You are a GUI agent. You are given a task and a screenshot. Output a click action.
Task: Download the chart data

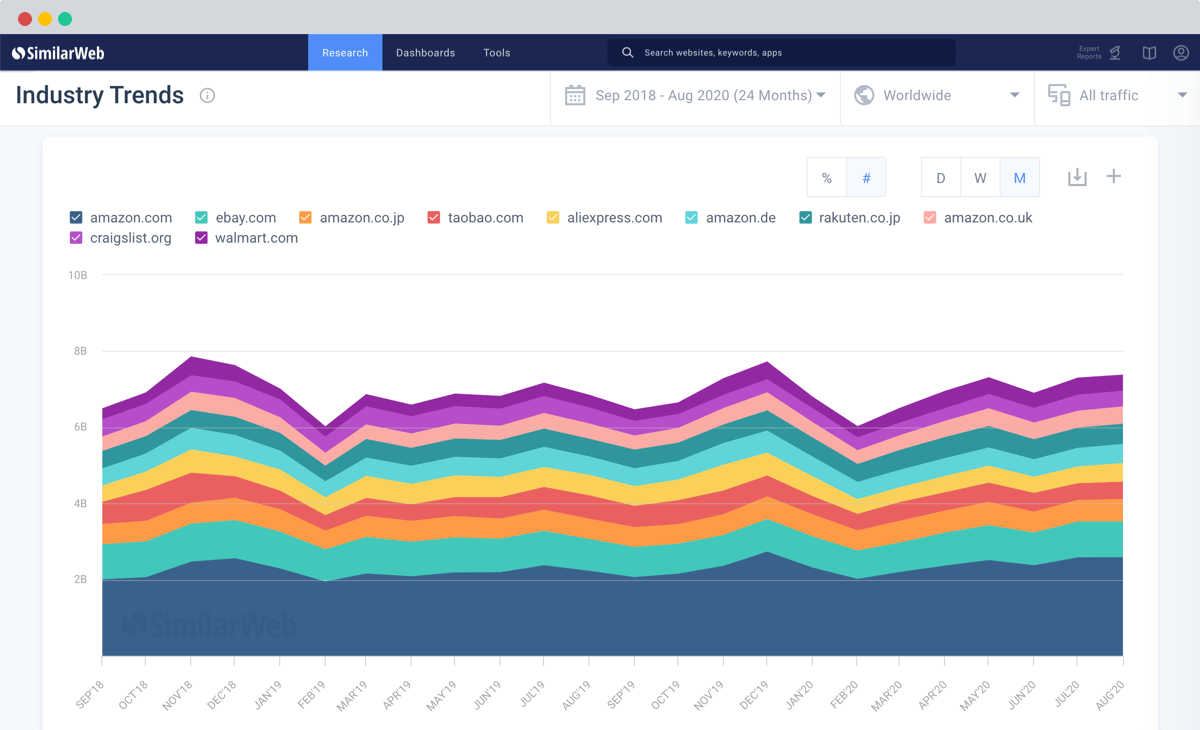click(x=1077, y=177)
